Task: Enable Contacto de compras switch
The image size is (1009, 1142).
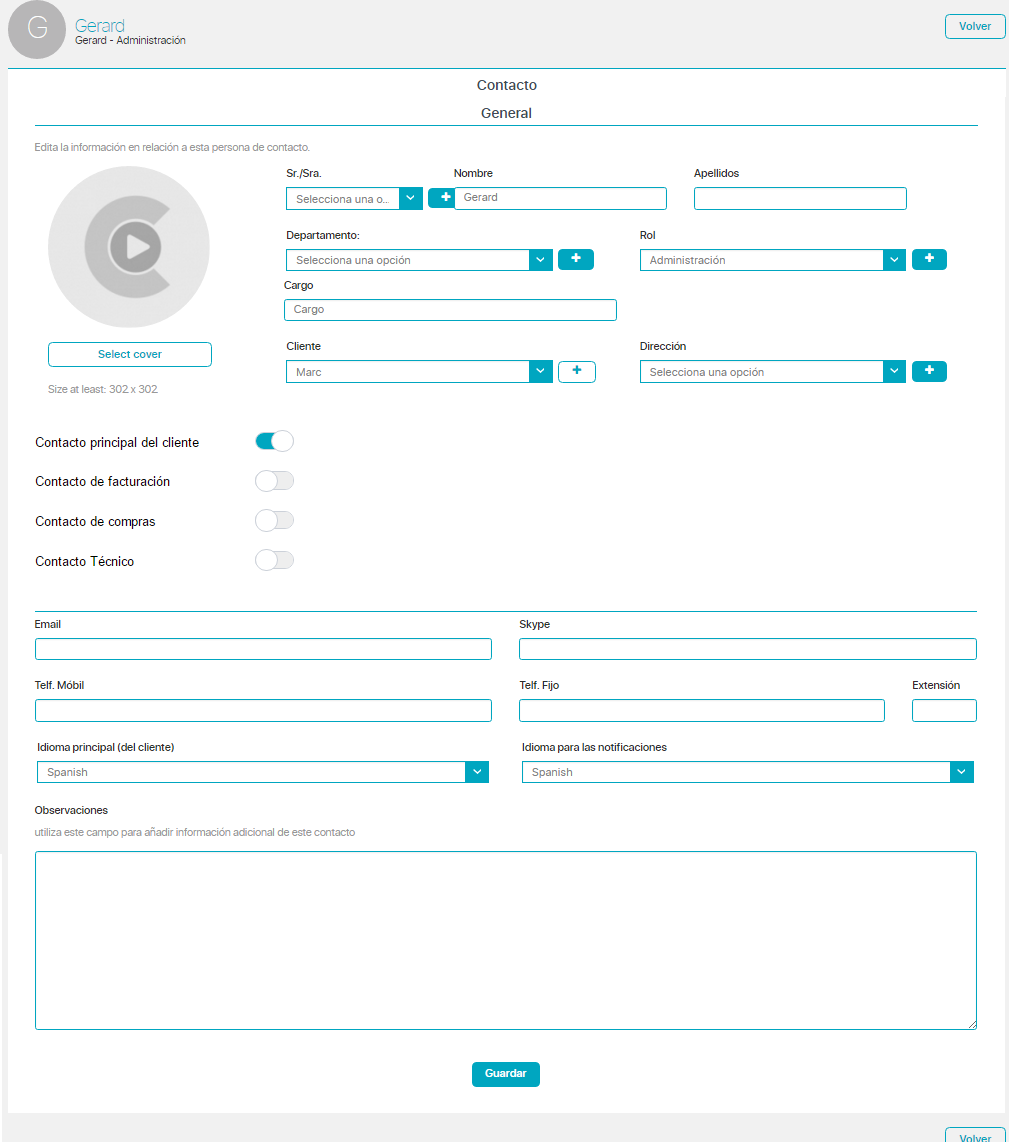Action: click(x=275, y=521)
